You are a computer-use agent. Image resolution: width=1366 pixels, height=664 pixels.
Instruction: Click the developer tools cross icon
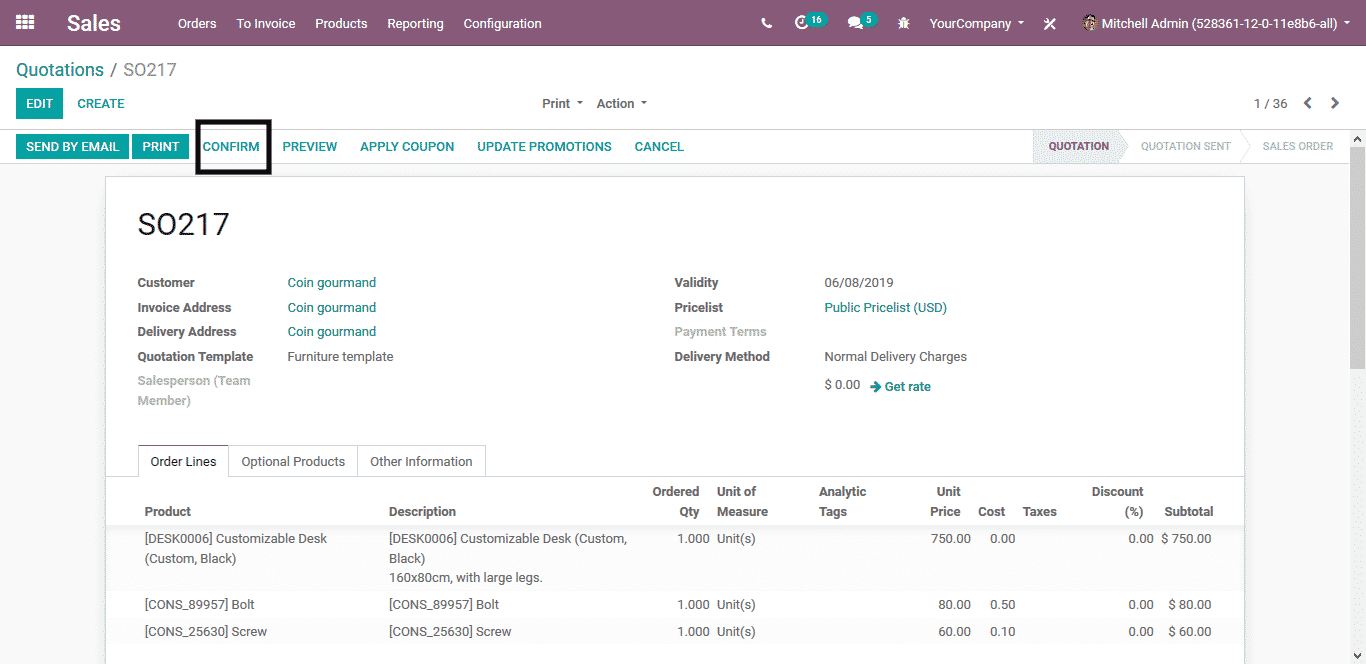[x=1050, y=24]
